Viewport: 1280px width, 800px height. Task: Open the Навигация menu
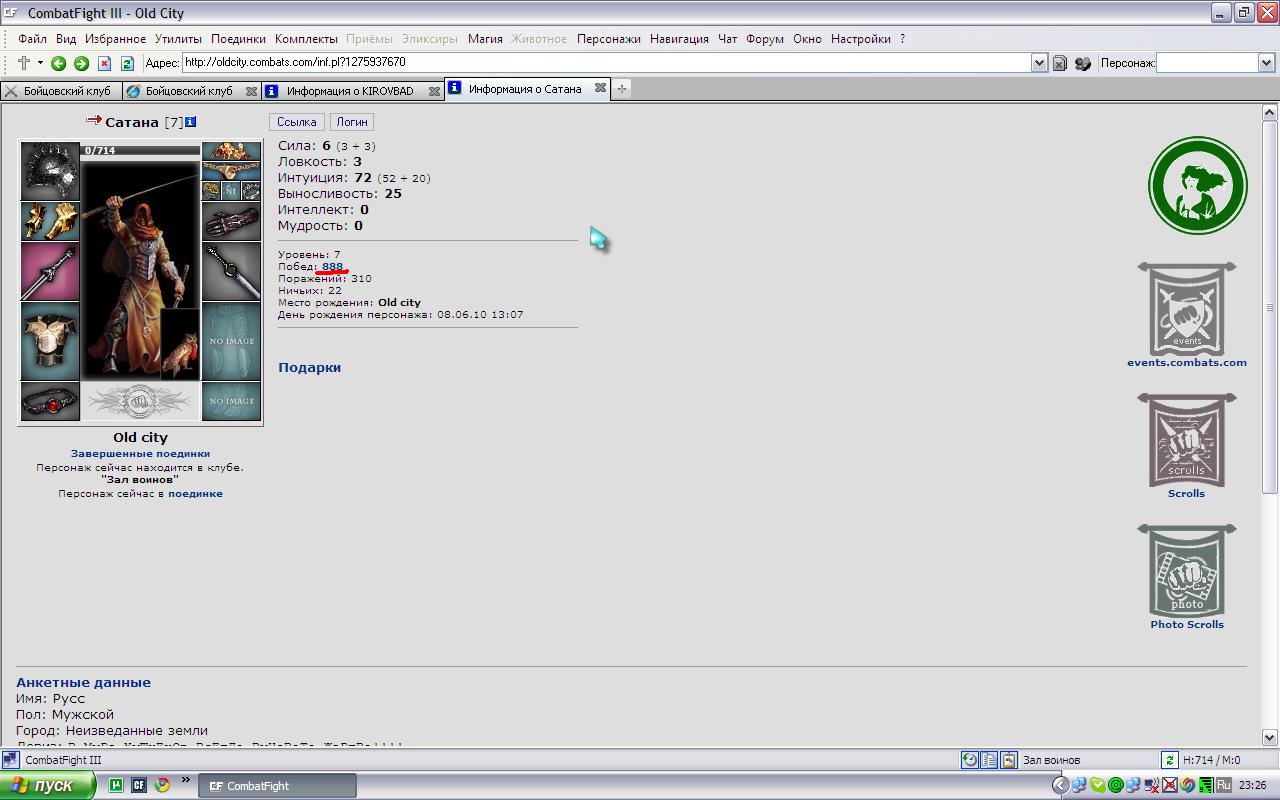(x=679, y=39)
